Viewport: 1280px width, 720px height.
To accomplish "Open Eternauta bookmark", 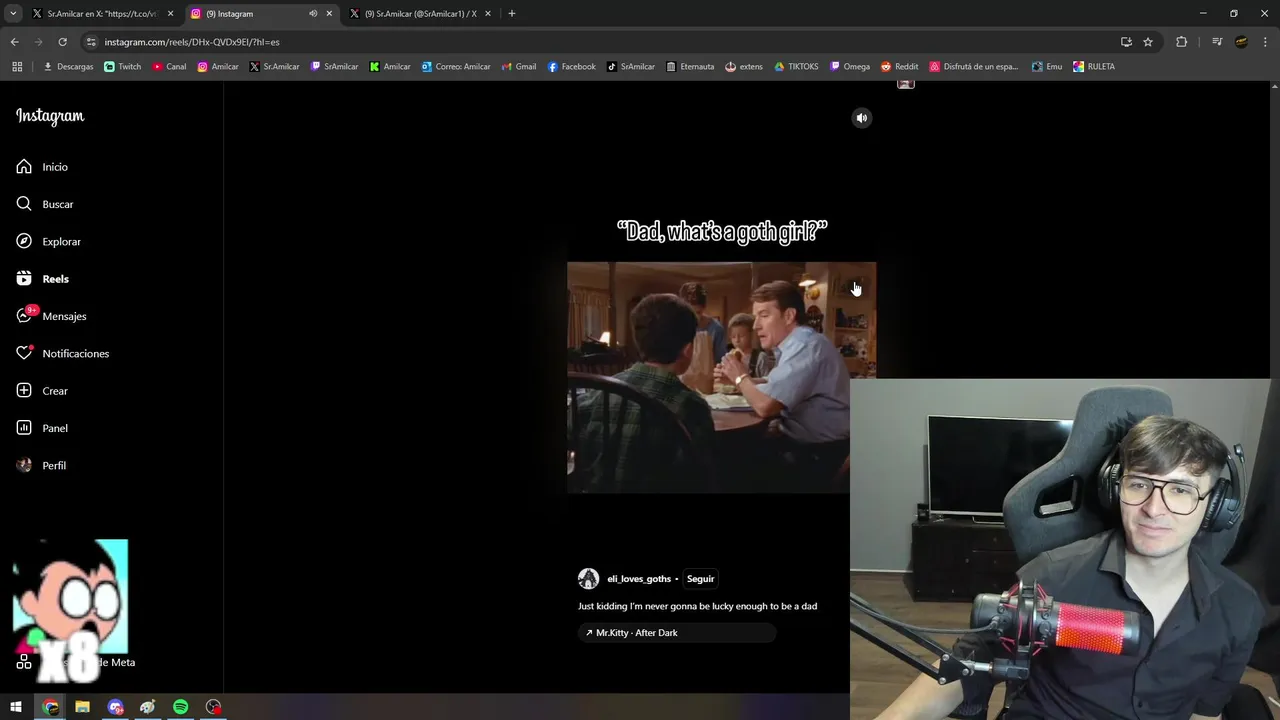I will point(690,67).
